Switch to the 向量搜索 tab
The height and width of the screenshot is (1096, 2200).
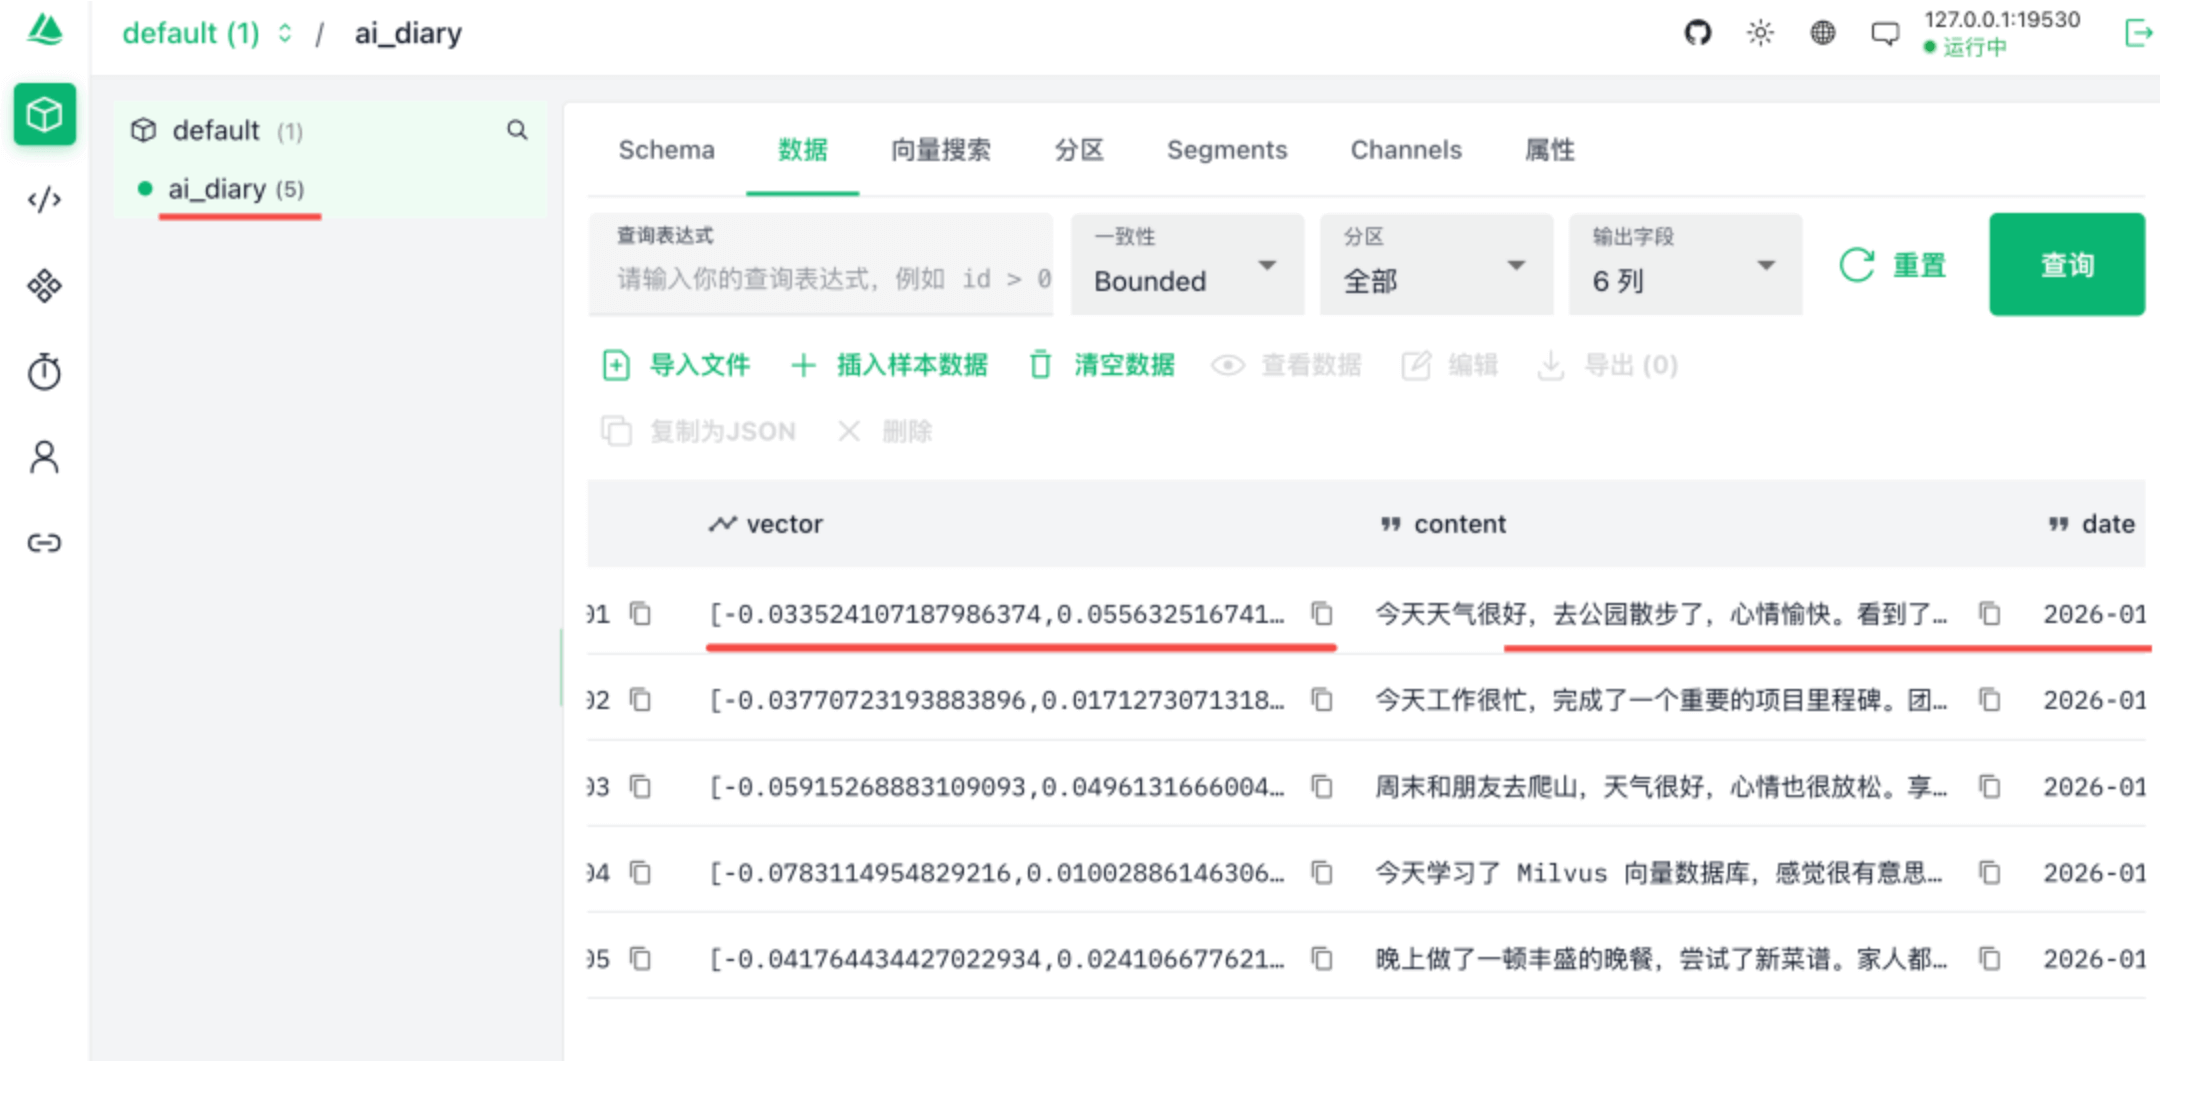click(941, 150)
